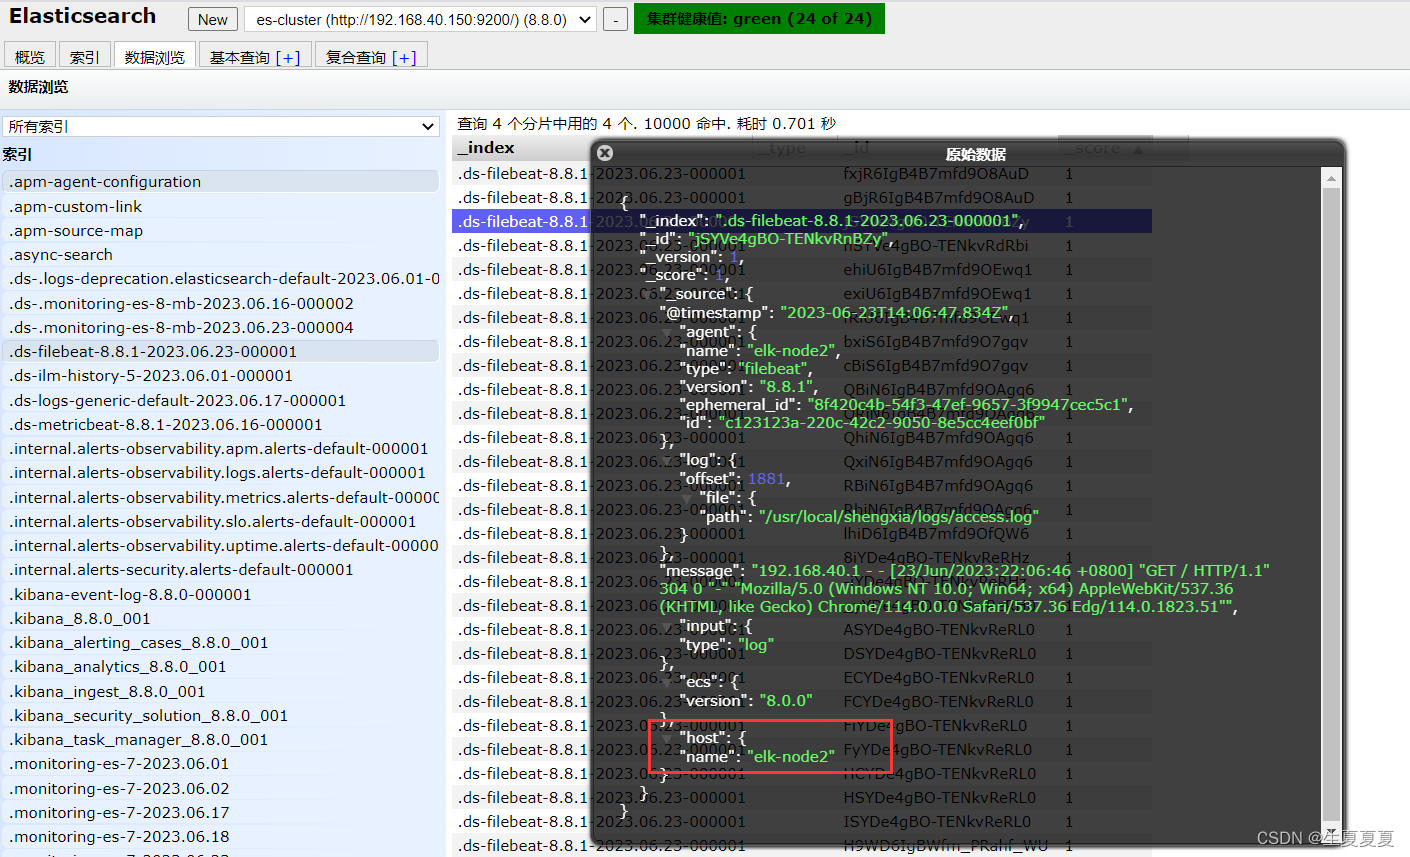Add a new 复合查询 tab via [+]
The image size is (1410, 857).
click(404, 57)
